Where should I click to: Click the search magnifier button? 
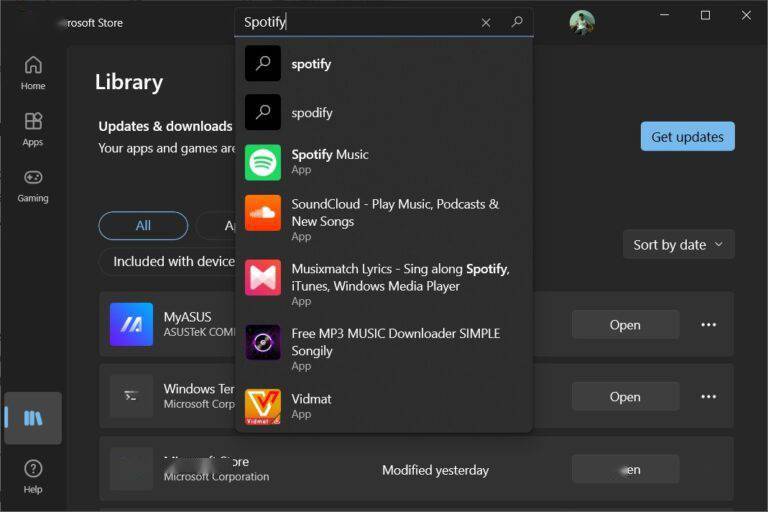517,22
